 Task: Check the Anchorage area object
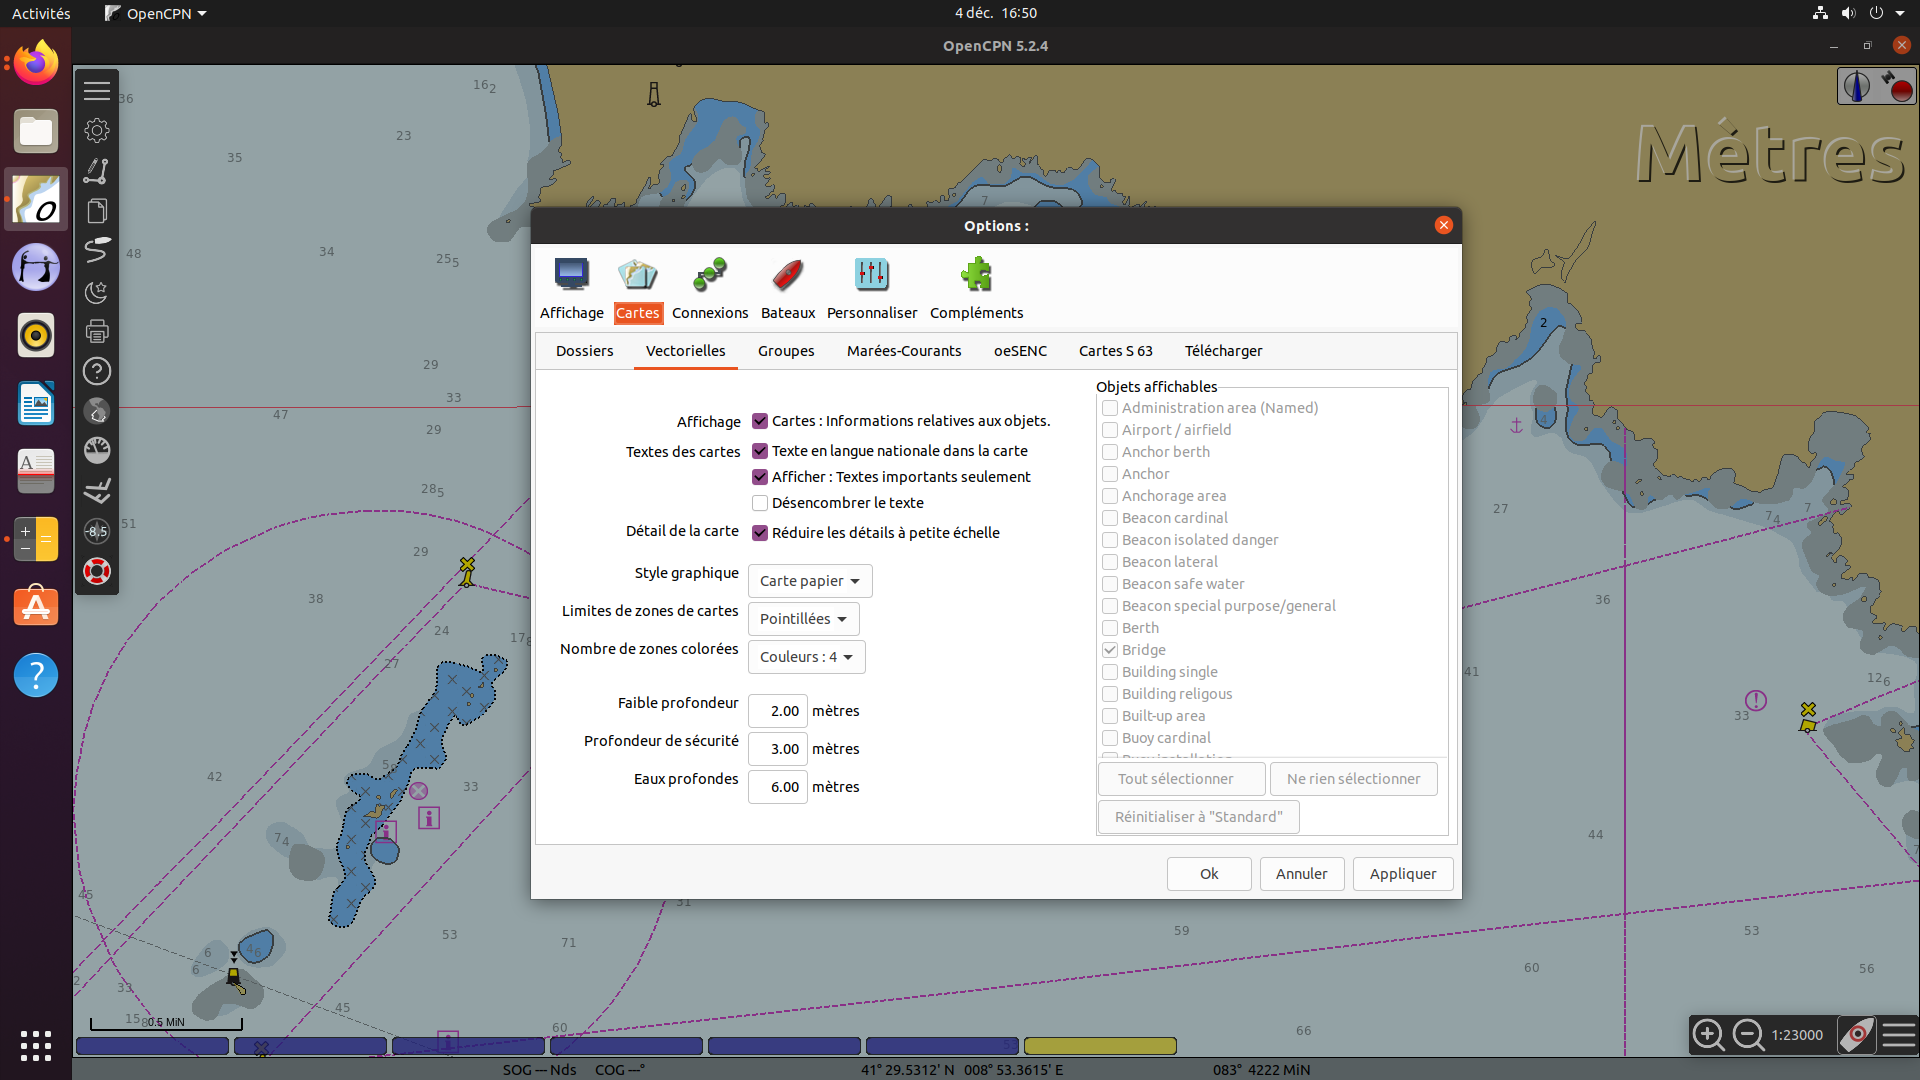tap(1110, 496)
